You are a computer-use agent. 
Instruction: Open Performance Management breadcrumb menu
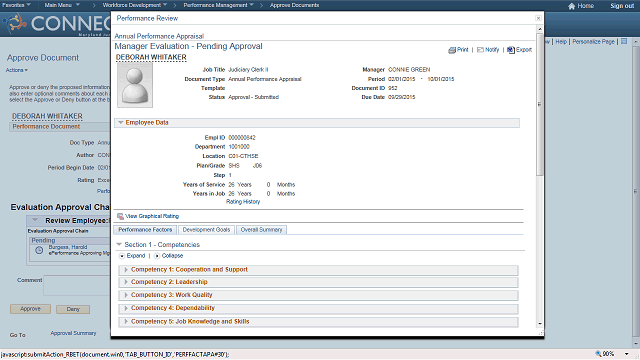point(218,5)
